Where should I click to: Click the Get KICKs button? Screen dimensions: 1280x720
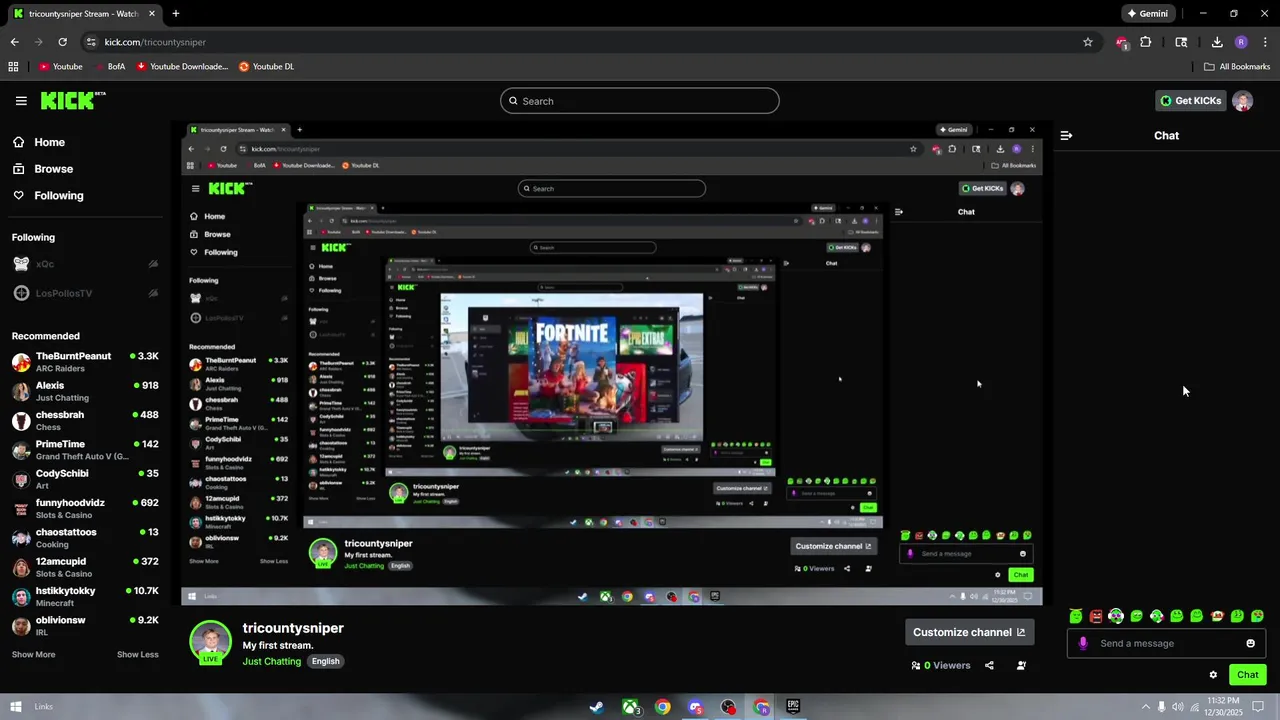(x=1190, y=101)
